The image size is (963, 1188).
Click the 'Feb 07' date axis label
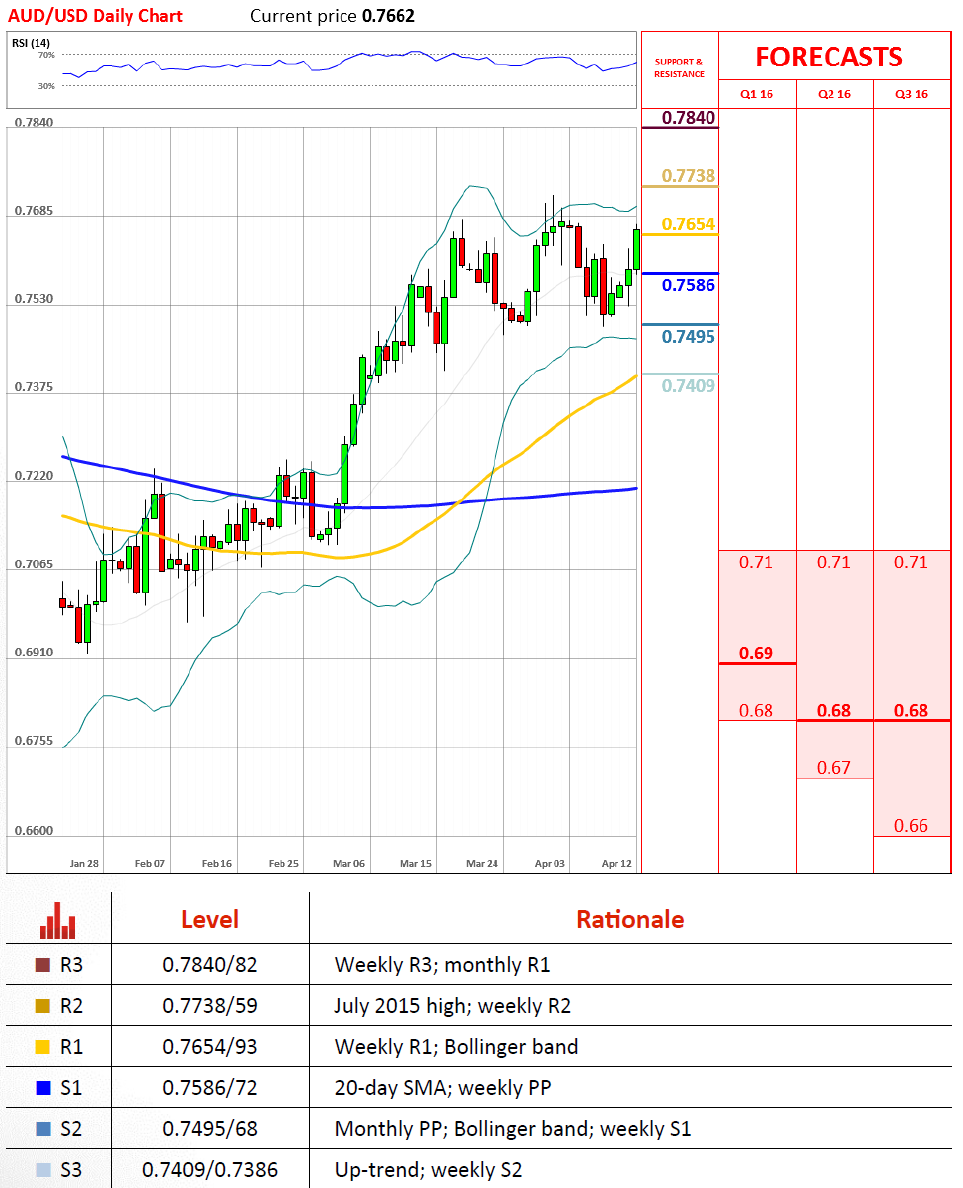pos(150,864)
